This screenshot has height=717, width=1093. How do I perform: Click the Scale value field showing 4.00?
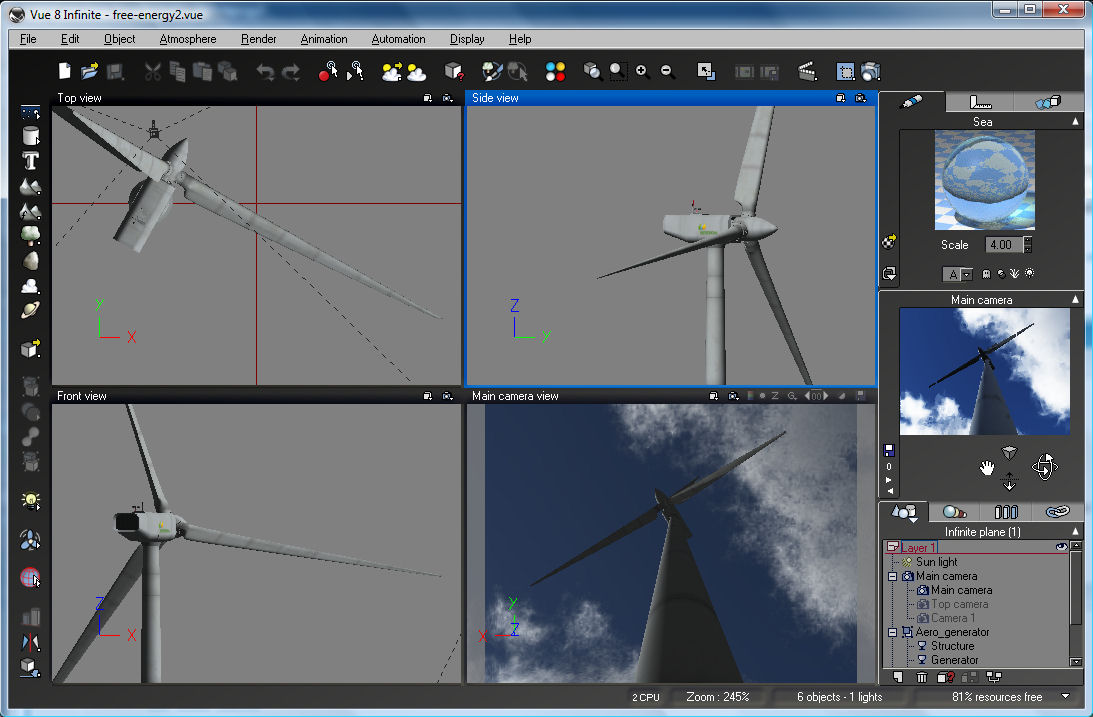[x=1004, y=245]
